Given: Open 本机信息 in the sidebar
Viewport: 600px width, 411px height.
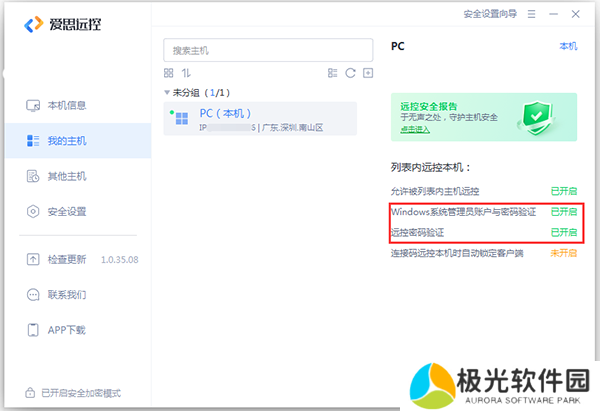Looking at the screenshot, I should coord(67,105).
